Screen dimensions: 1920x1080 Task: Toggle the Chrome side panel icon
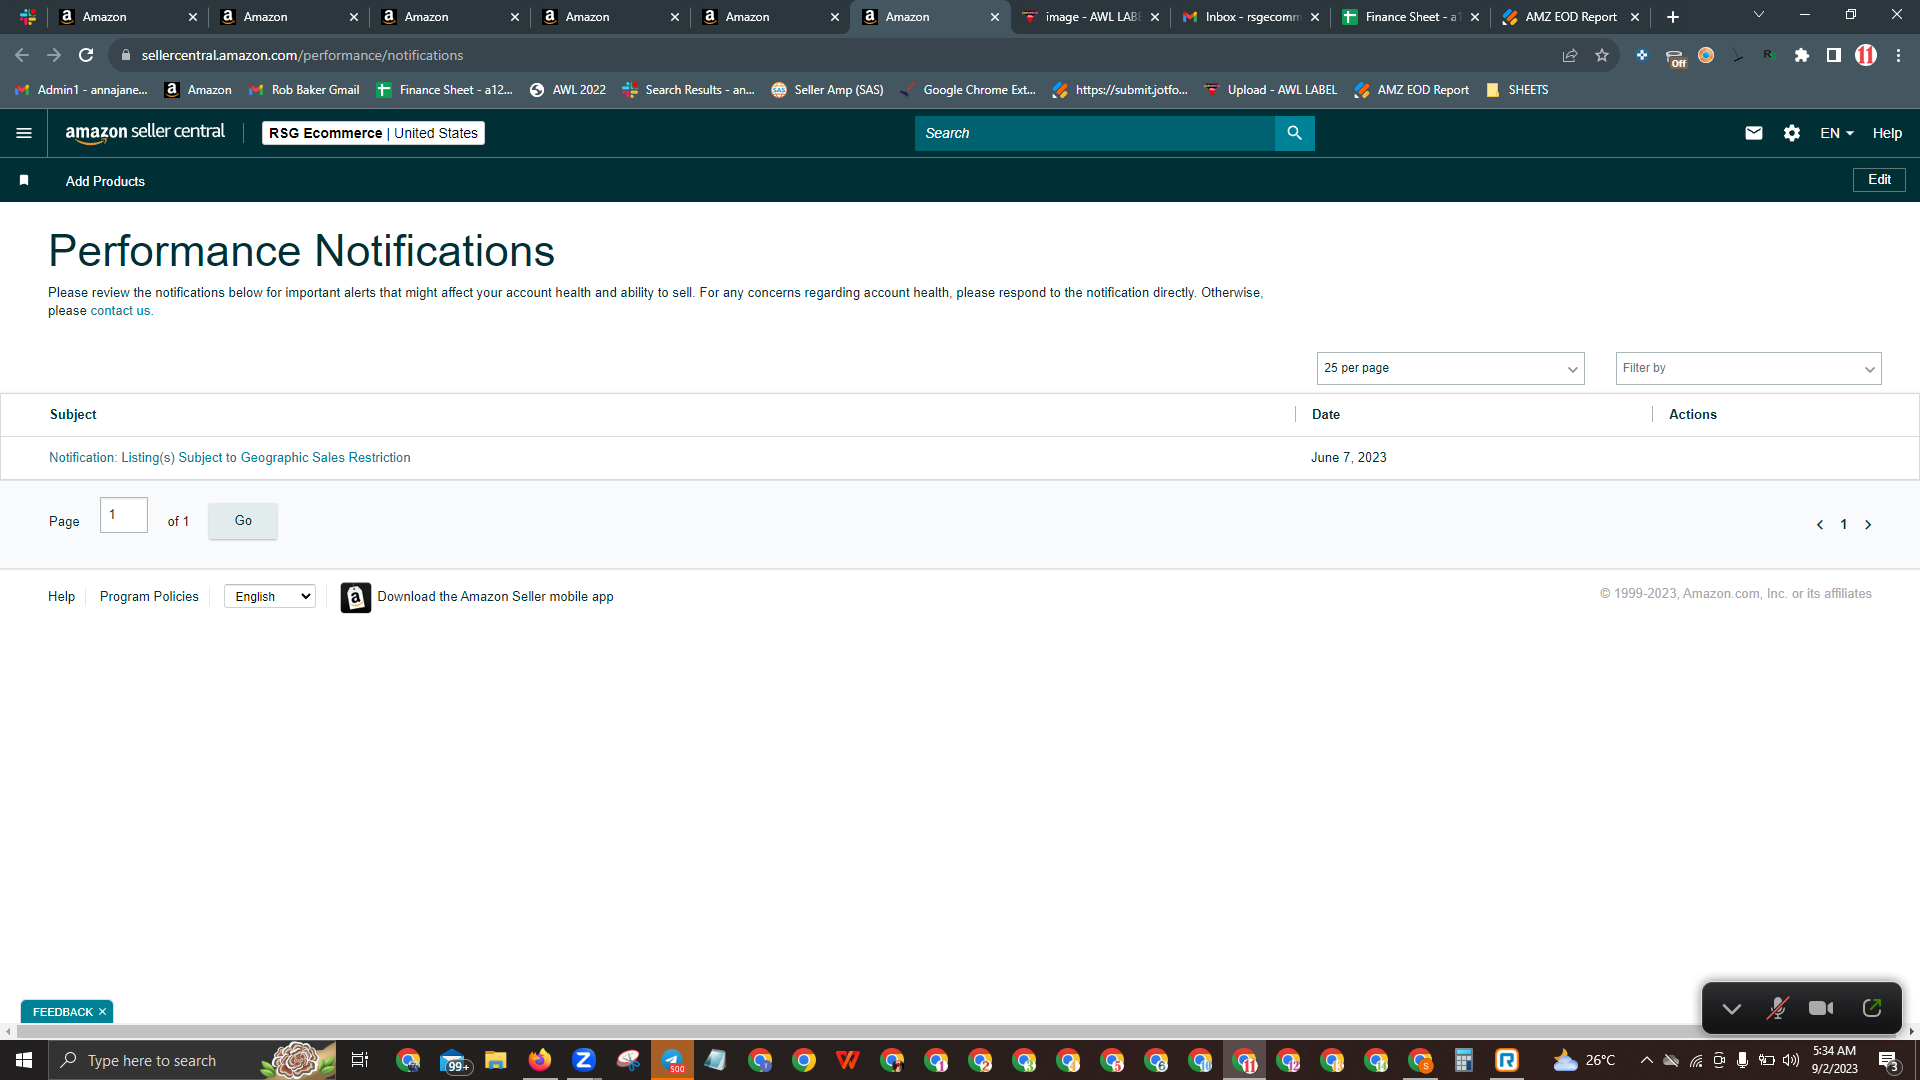pos(1834,55)
